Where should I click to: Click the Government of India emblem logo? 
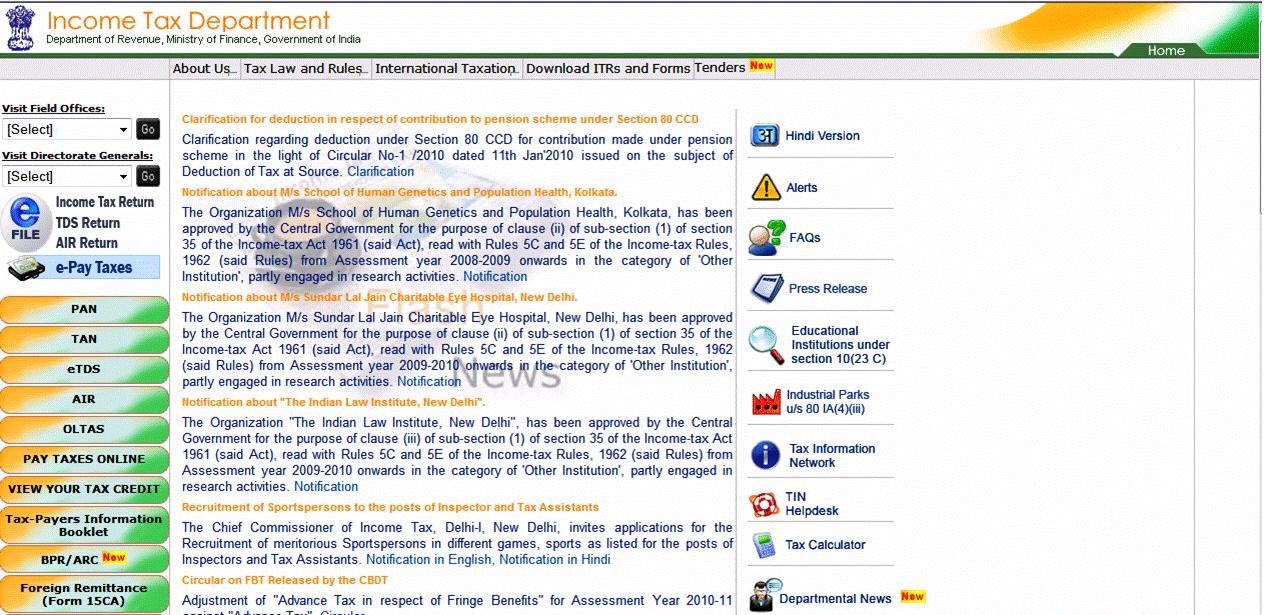tap(19, 28)
